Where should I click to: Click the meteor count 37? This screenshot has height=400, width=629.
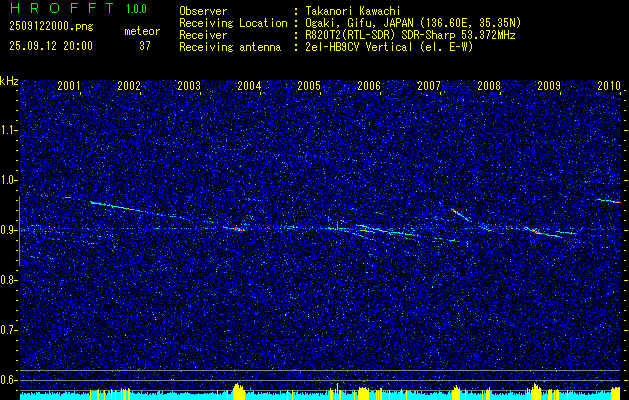tap(145, 46)
